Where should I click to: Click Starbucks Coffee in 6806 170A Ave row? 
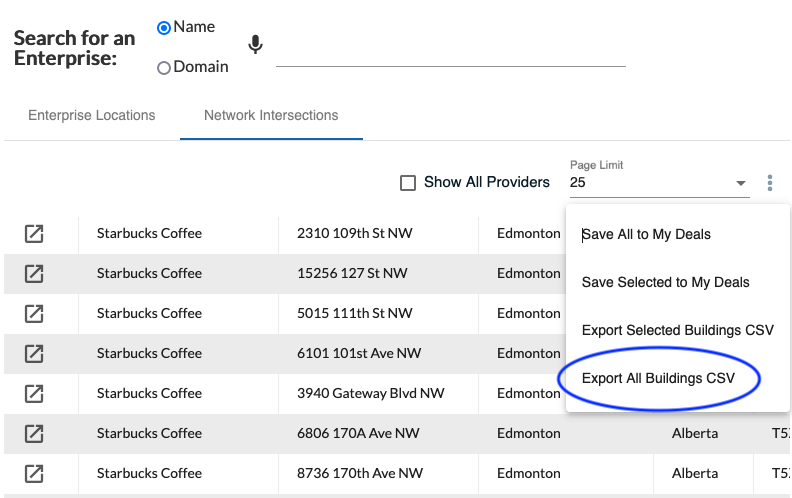(149, 433)
